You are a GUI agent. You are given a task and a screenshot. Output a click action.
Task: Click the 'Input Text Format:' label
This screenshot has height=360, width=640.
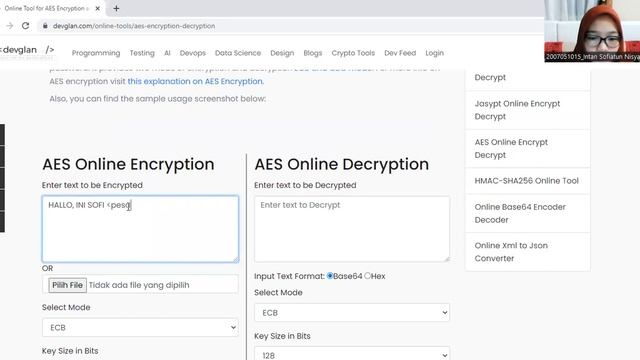click(x=289, y=276)
